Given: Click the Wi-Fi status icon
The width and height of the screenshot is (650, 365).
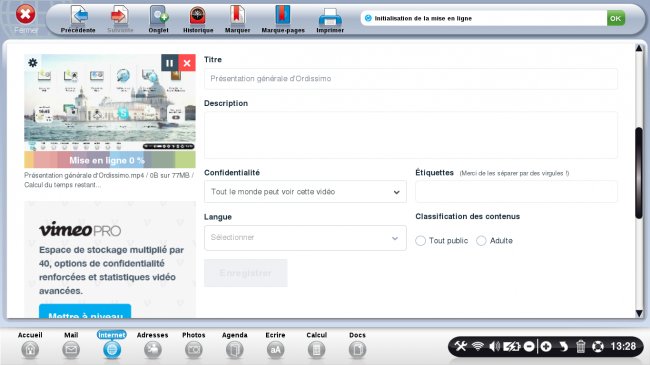Looking at the screenshot, I should (x=478, y=346).
